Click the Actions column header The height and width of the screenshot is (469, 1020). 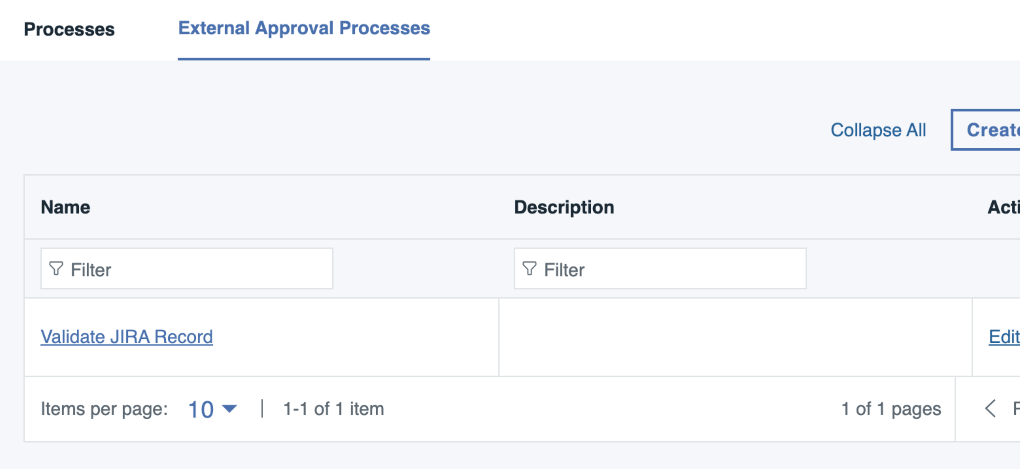tap(1003, 207)
